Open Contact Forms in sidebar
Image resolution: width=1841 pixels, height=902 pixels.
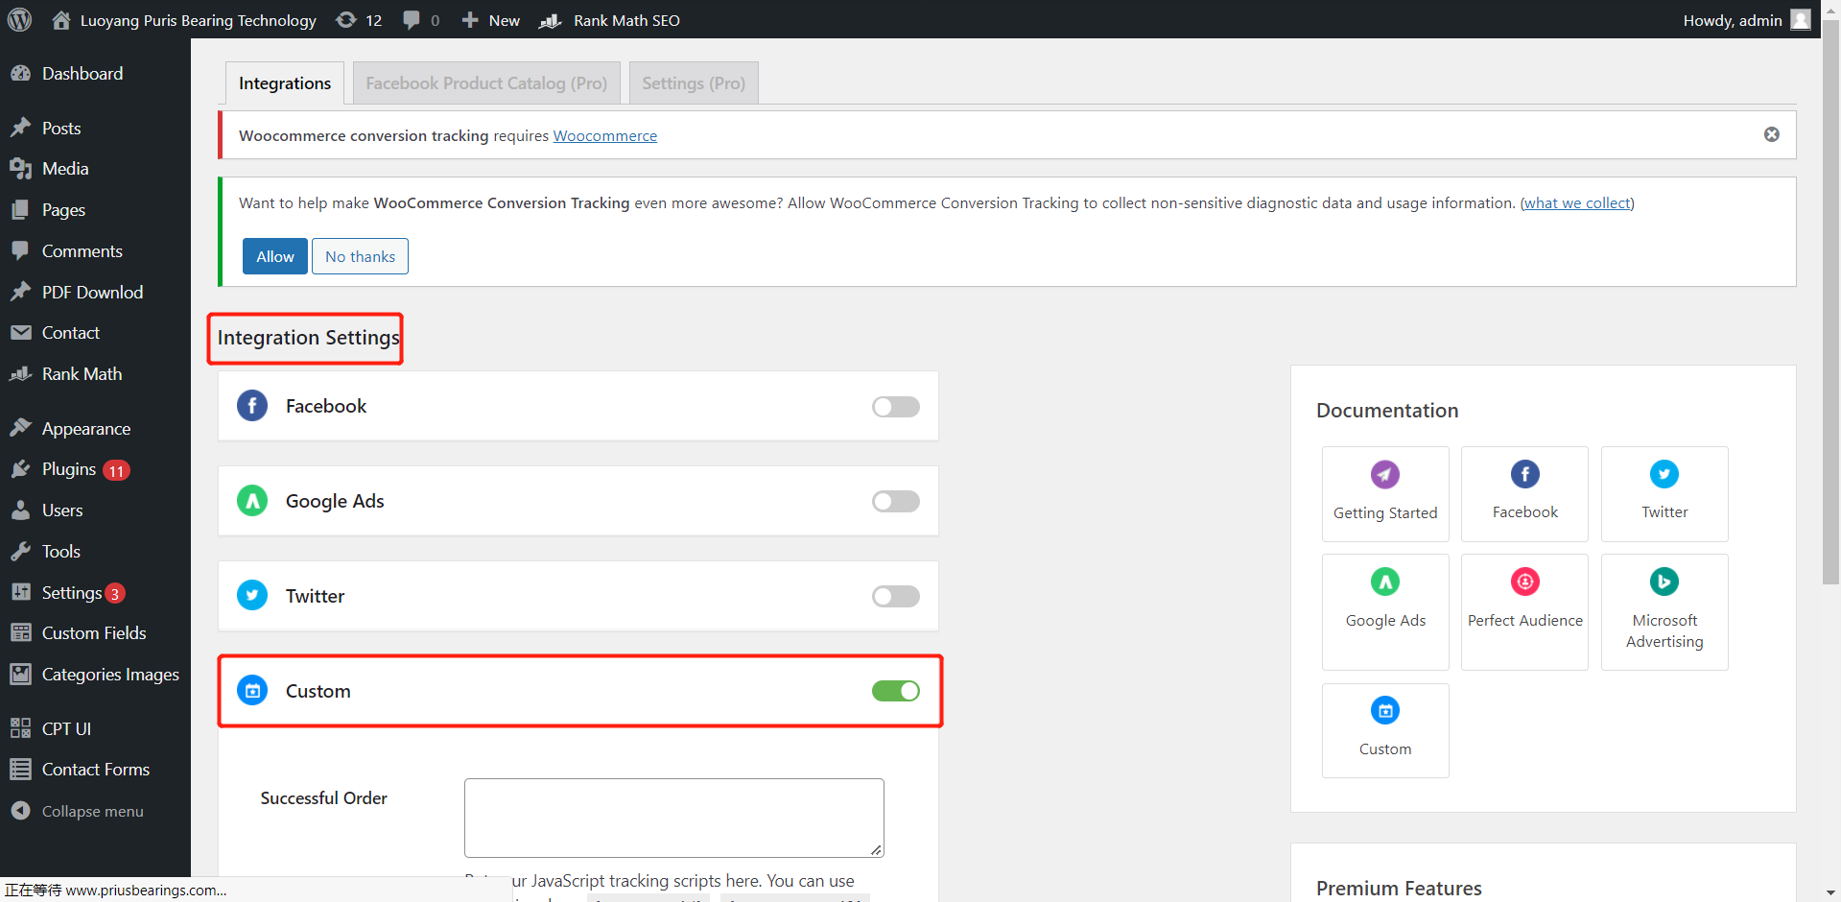point(95,769)
